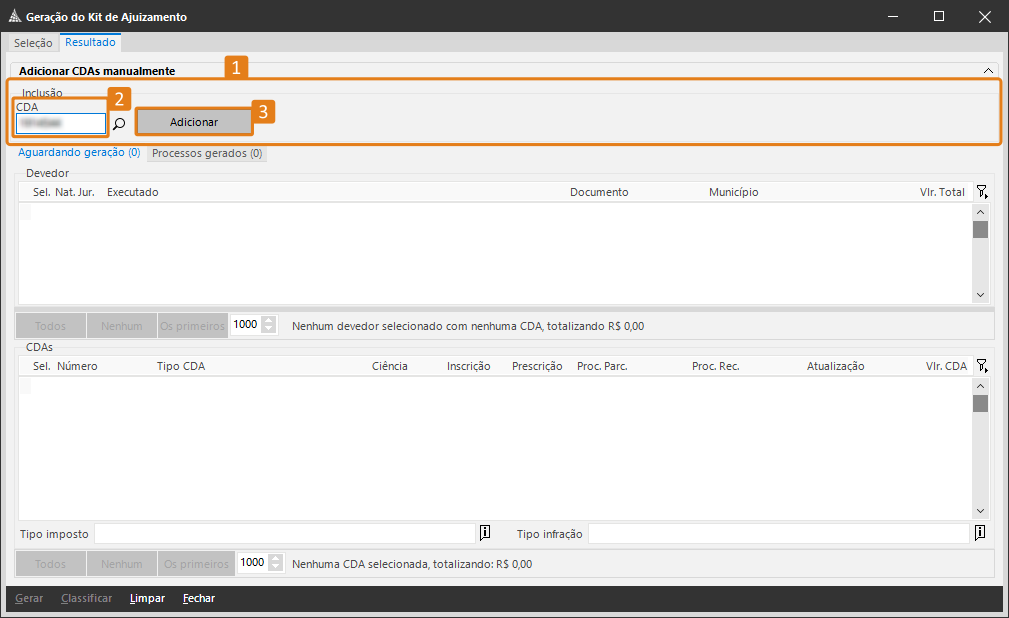Collapse the Adicionar CDAs manualmente panel
This screenshot has height=618, width=1009.
click(x=988, y=71)
